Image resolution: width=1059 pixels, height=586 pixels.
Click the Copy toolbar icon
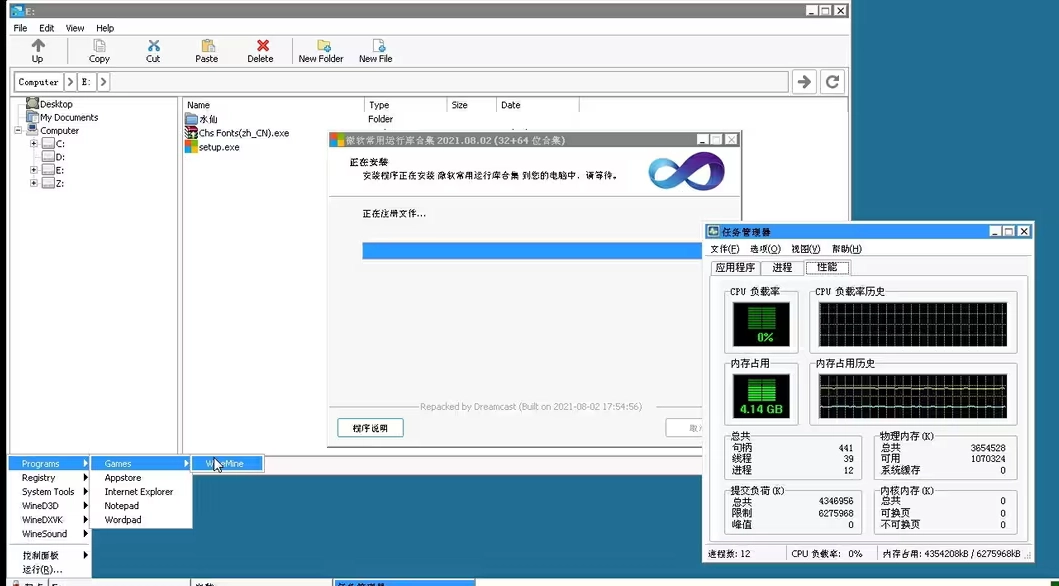tap(100, 46)
